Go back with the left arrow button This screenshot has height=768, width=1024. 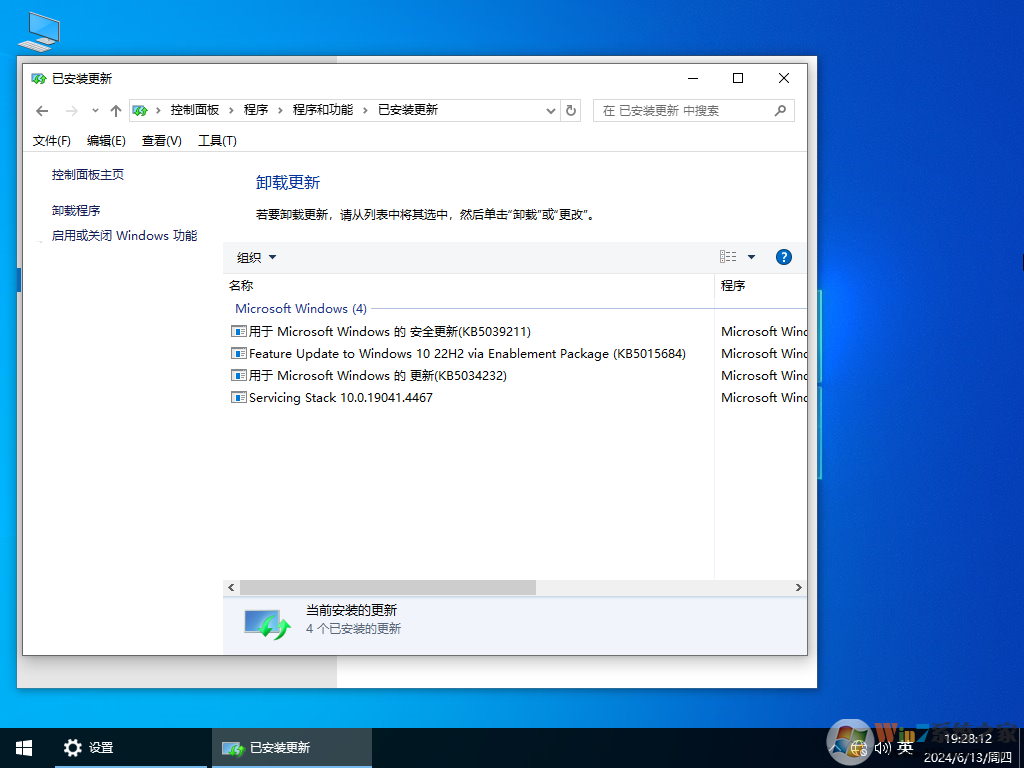[42, 111]
